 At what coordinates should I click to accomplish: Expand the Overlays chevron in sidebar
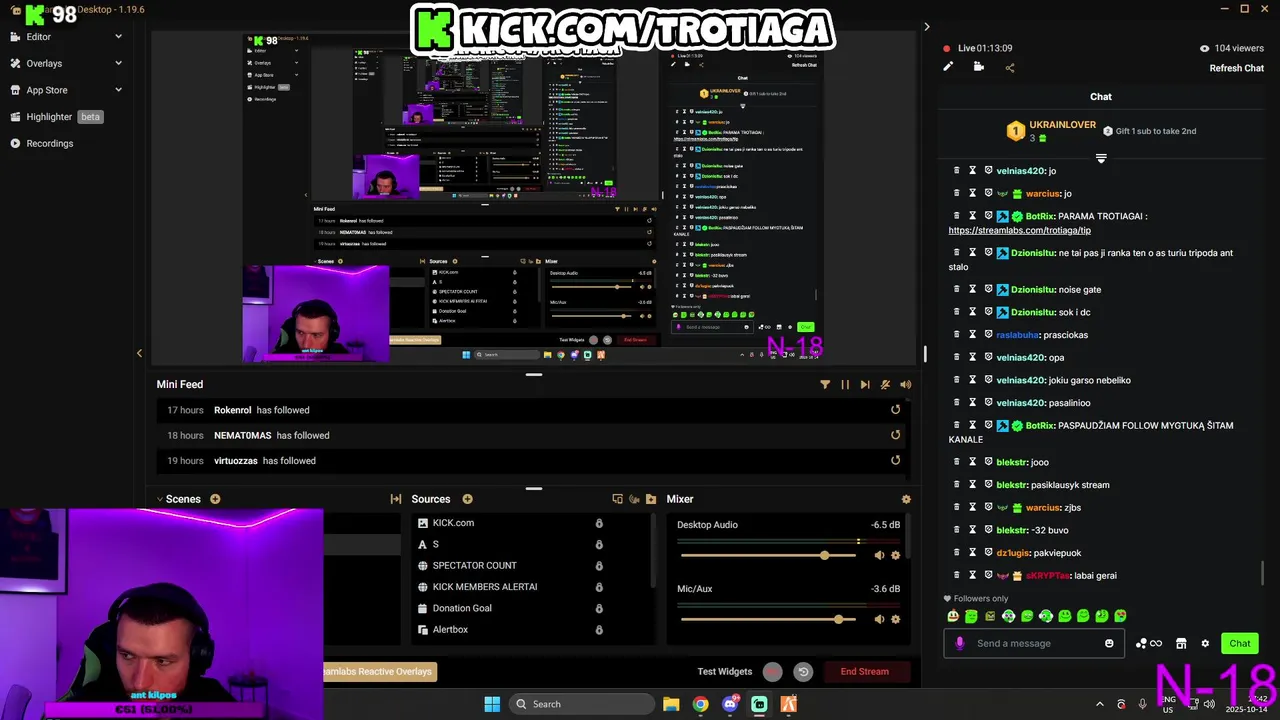coord(118,63)
